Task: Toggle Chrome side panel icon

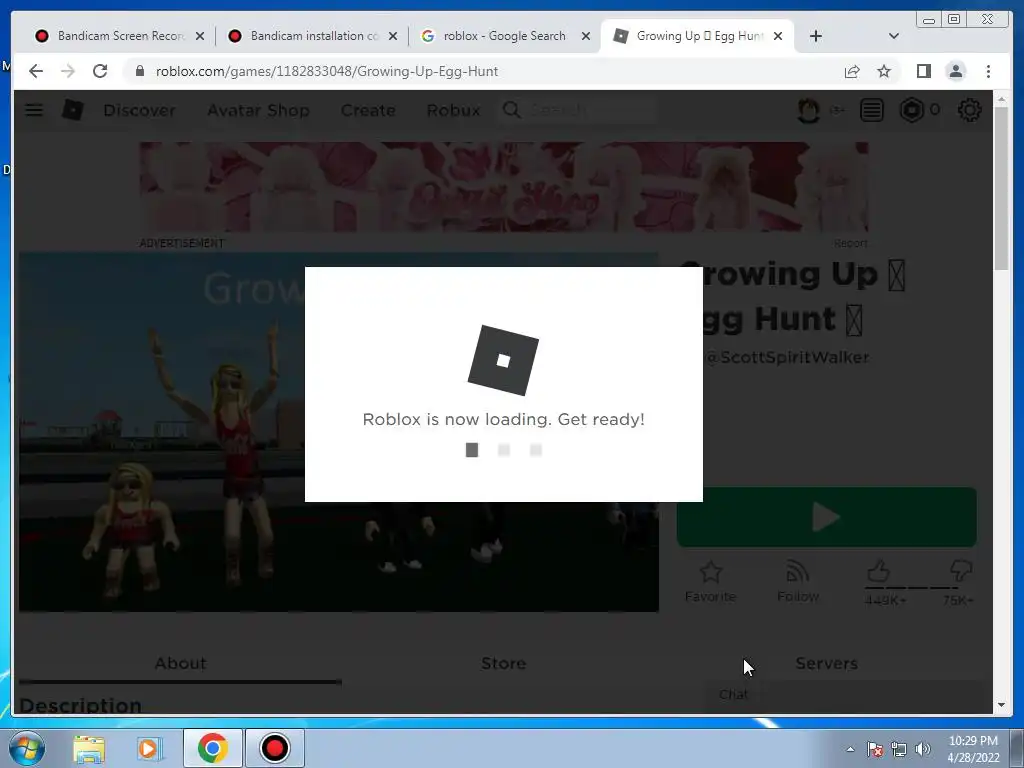Action: pyautogui.click(x=923, y=71)
